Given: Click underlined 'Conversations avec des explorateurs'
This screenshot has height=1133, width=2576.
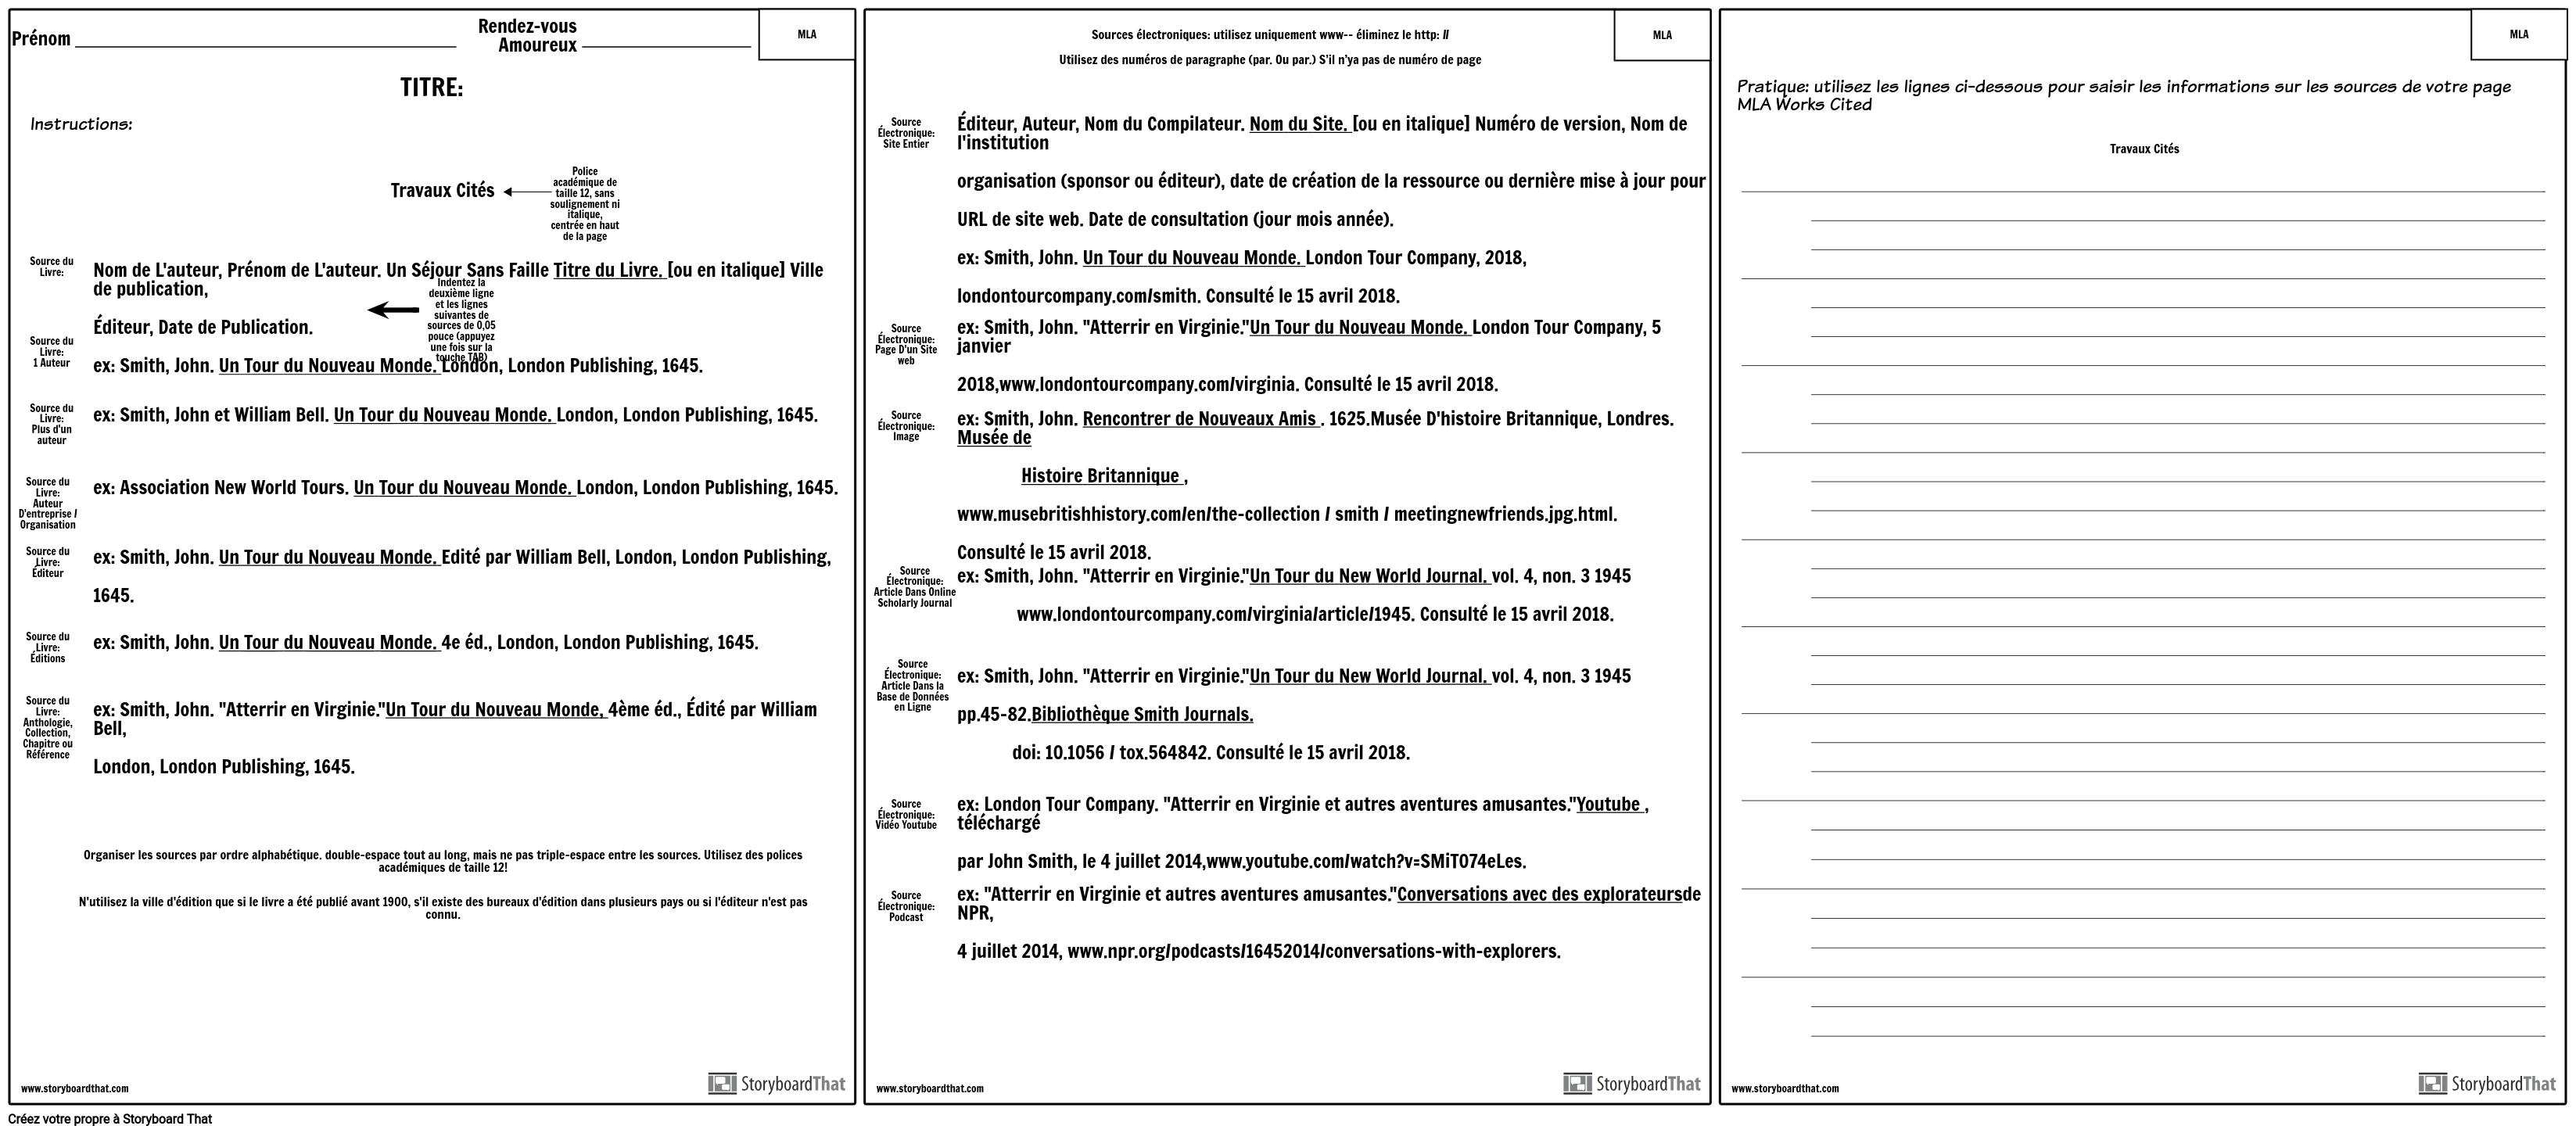Looking at the screenshot, I should (x=1539, y=895).
